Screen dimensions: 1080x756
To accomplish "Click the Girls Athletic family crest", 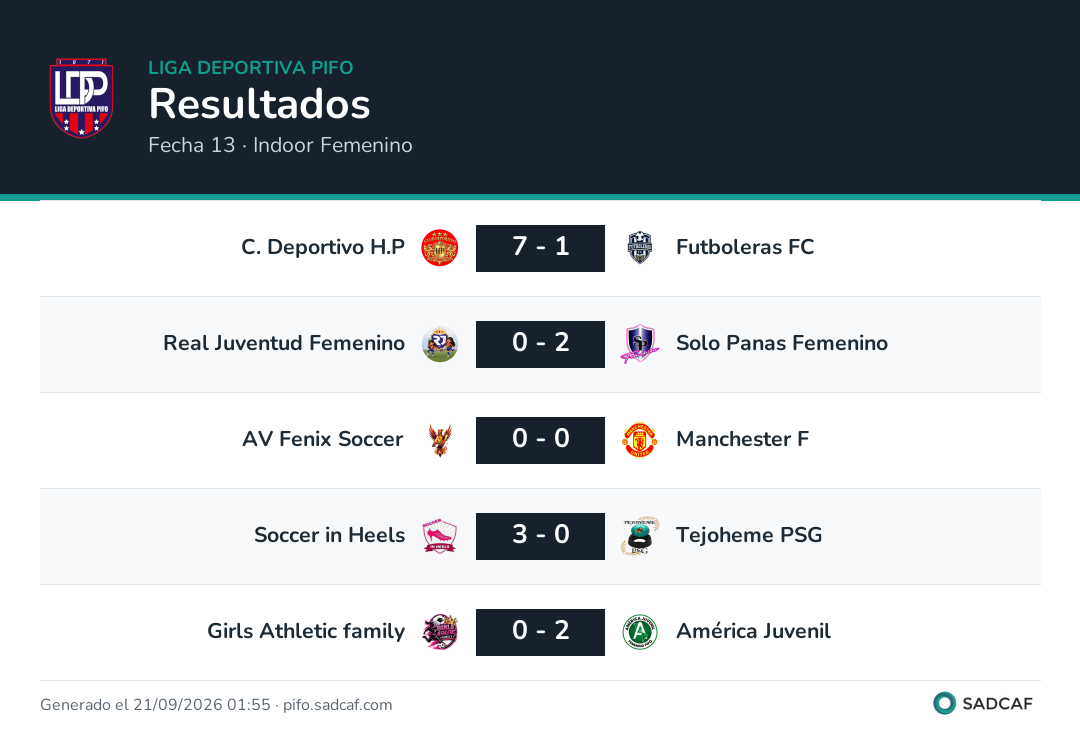I will [x=439, y=632].
